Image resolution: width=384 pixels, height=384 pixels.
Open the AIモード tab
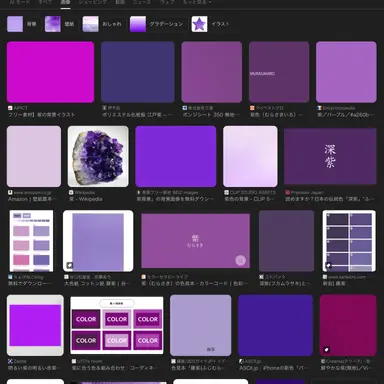click(19, 2)
